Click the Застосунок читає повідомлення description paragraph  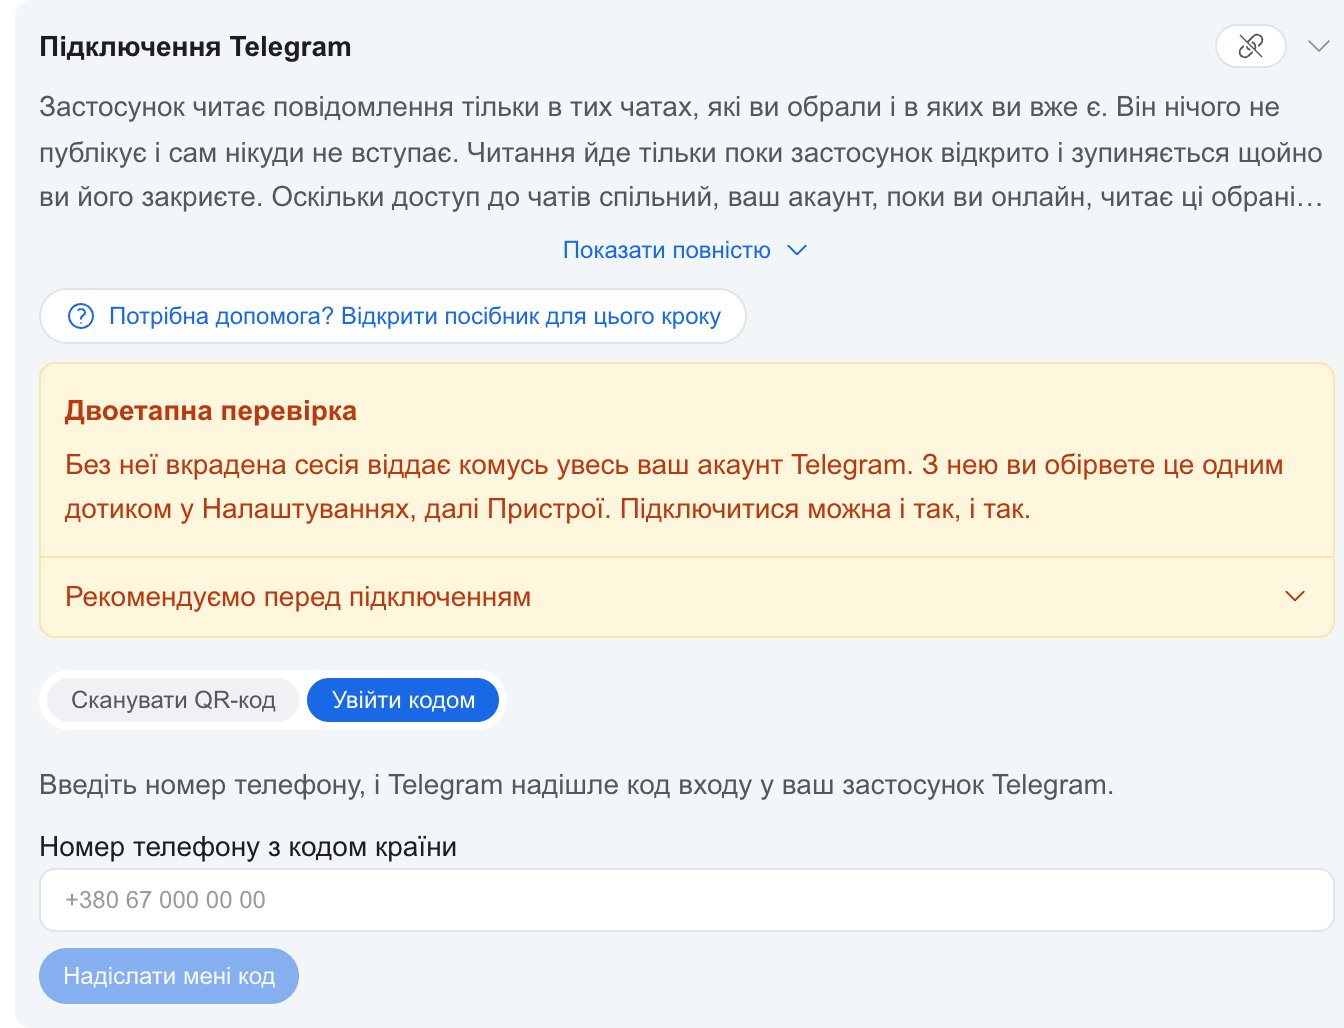click(681, 152)
